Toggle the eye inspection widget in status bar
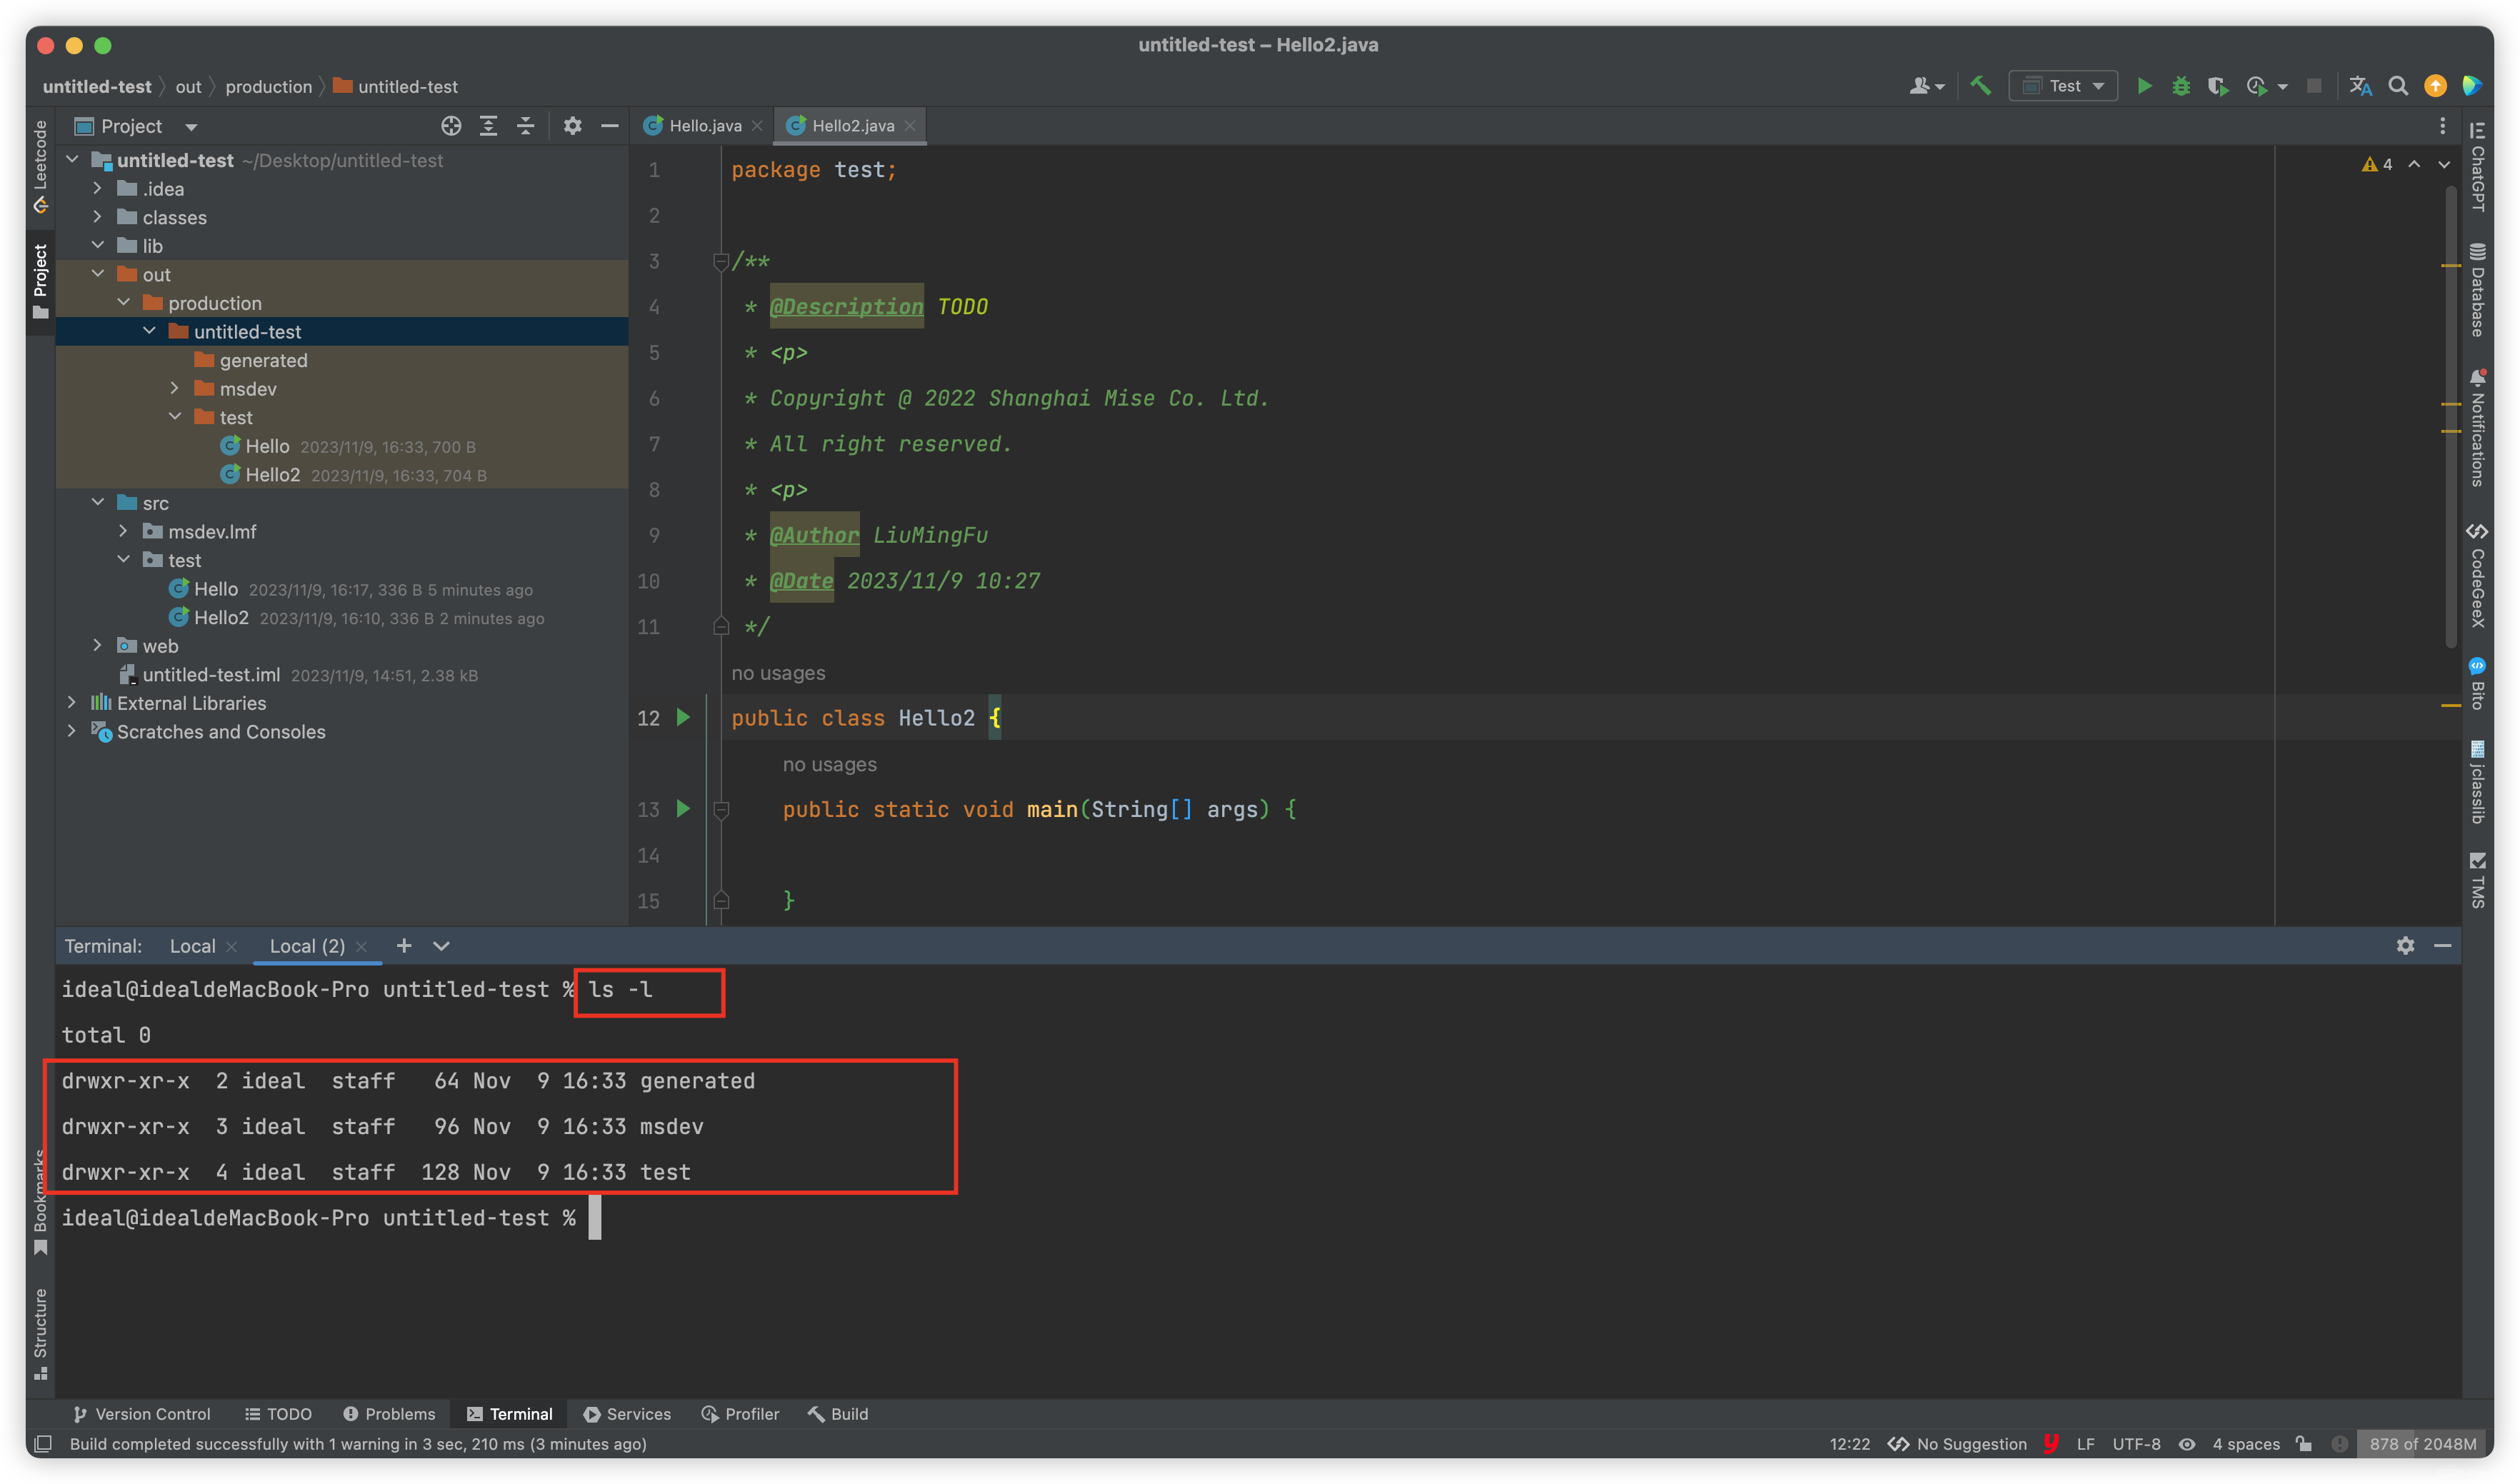The height and width of the screenshot is (1484, 2520). 2187,1443
